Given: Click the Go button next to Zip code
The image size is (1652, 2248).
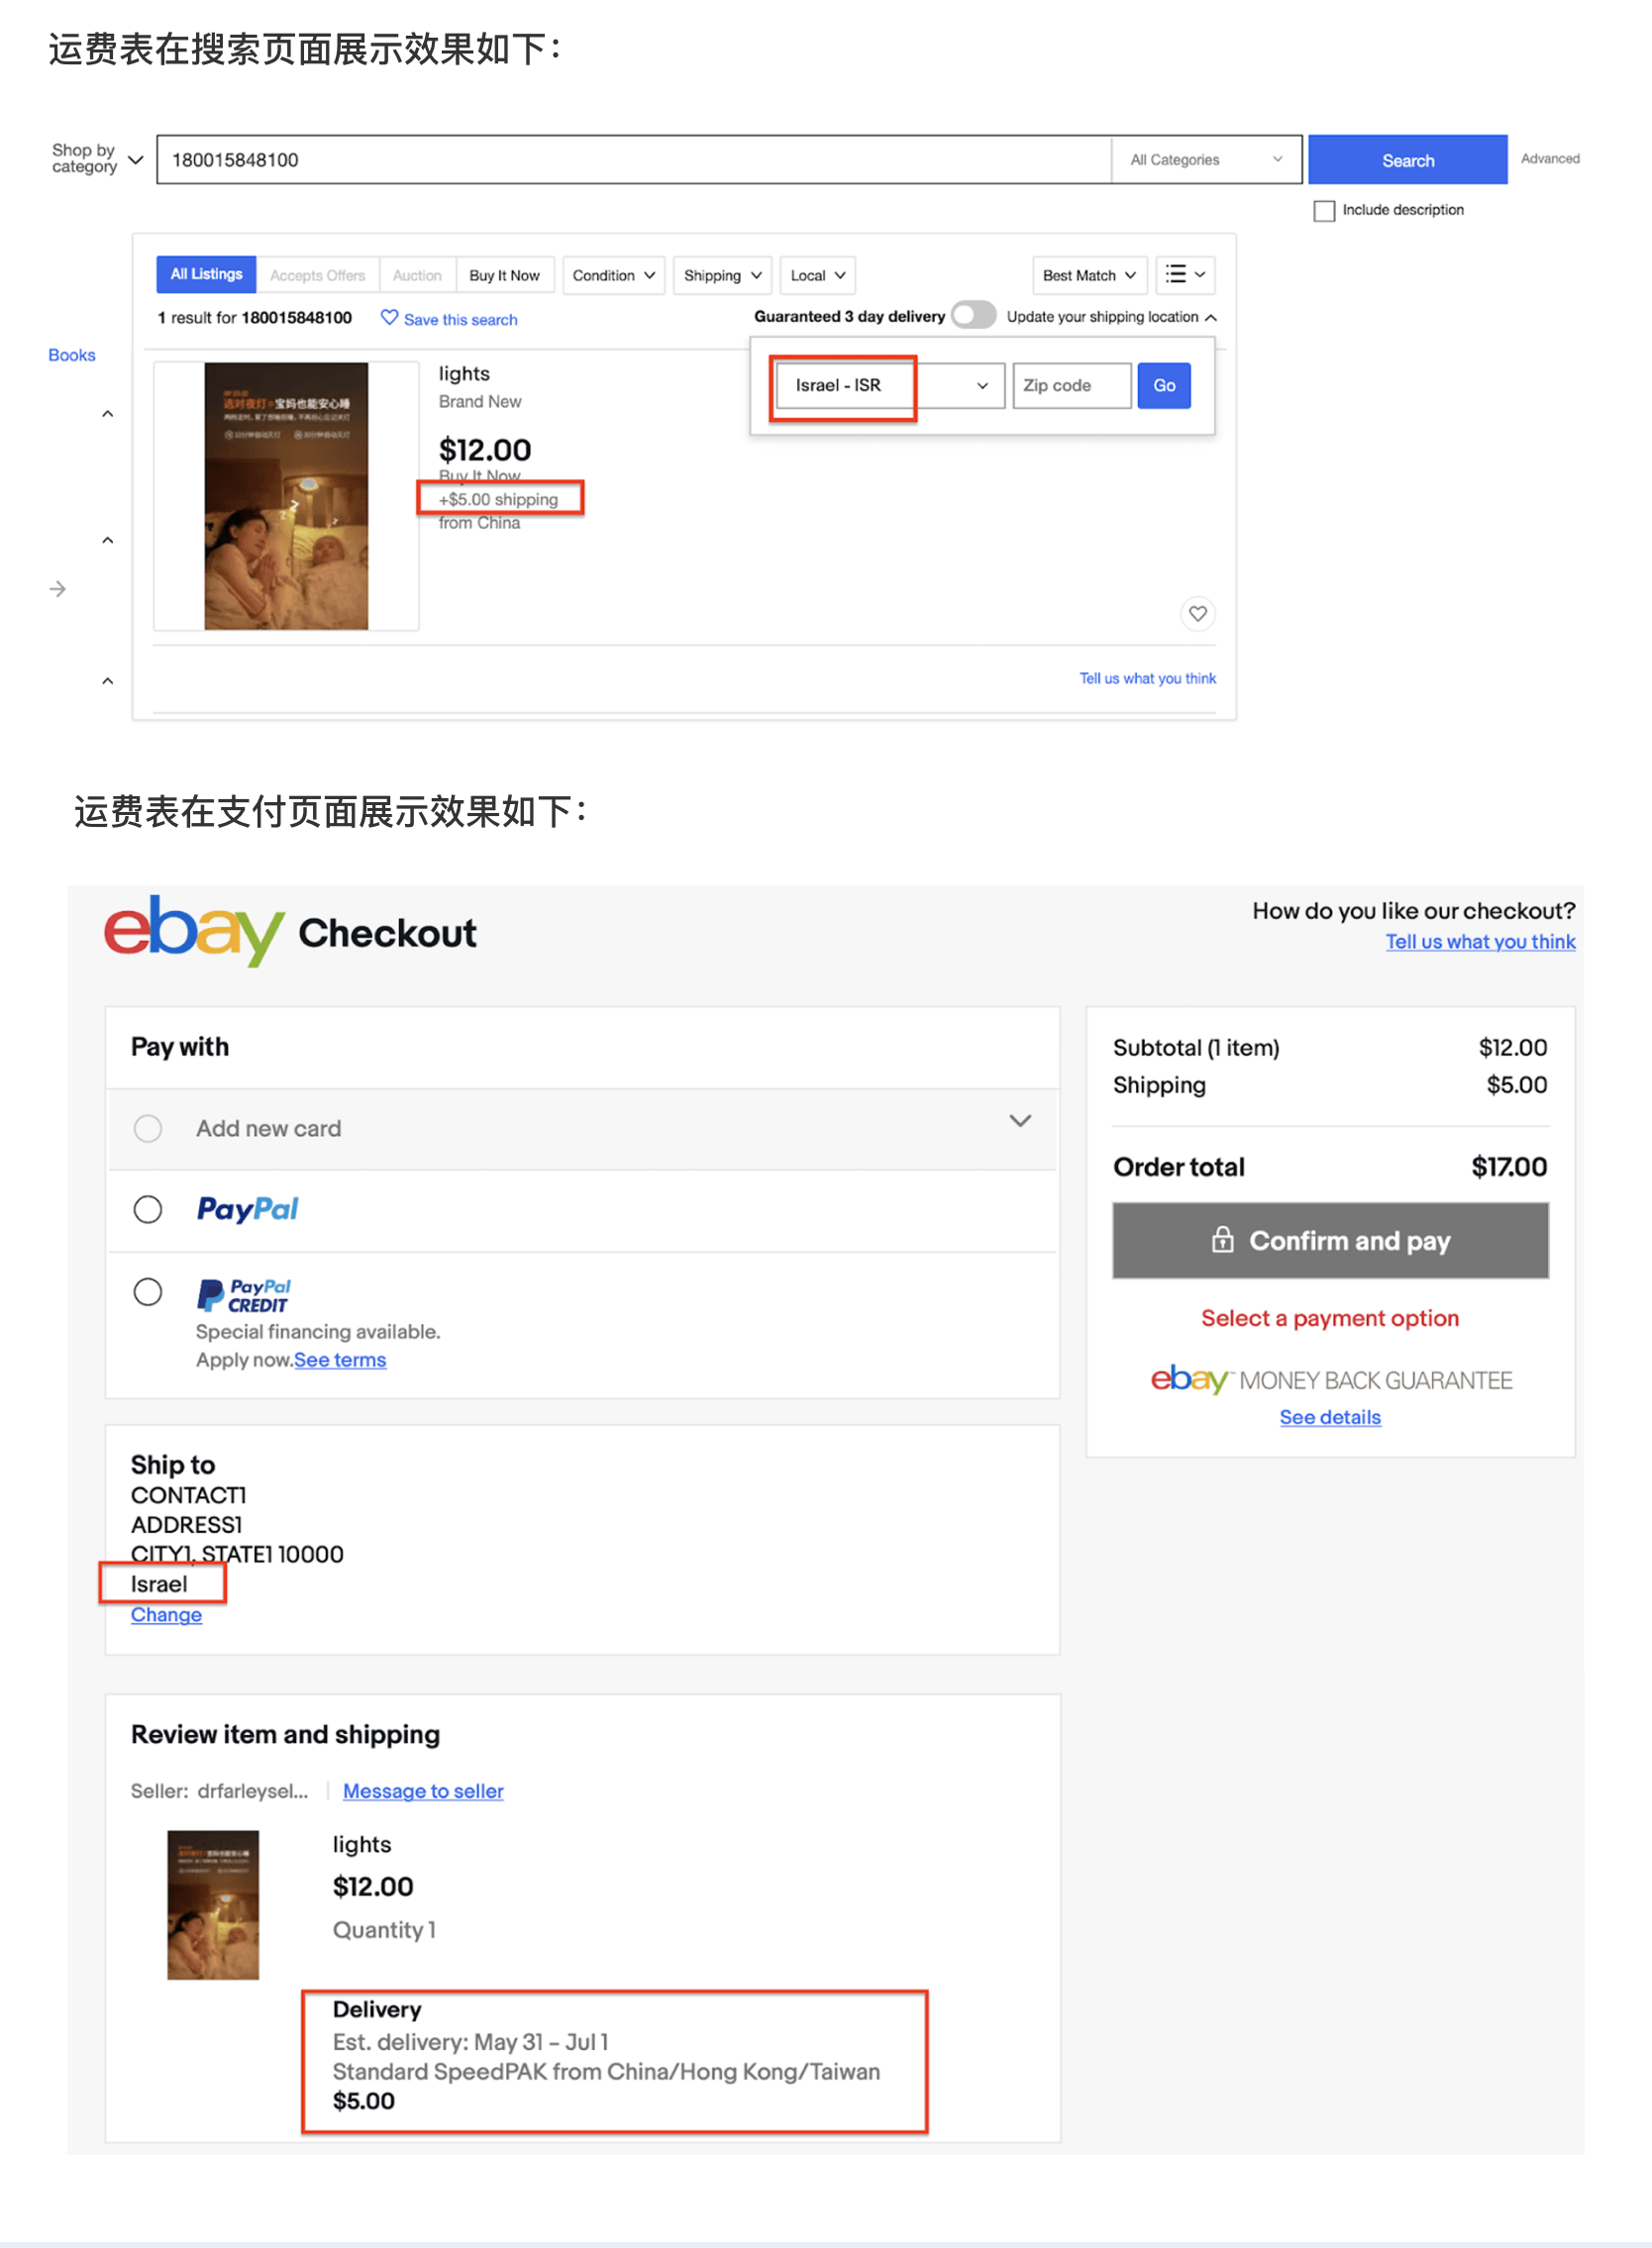Looking at the screenshot, I should [x=1163, y=385].
